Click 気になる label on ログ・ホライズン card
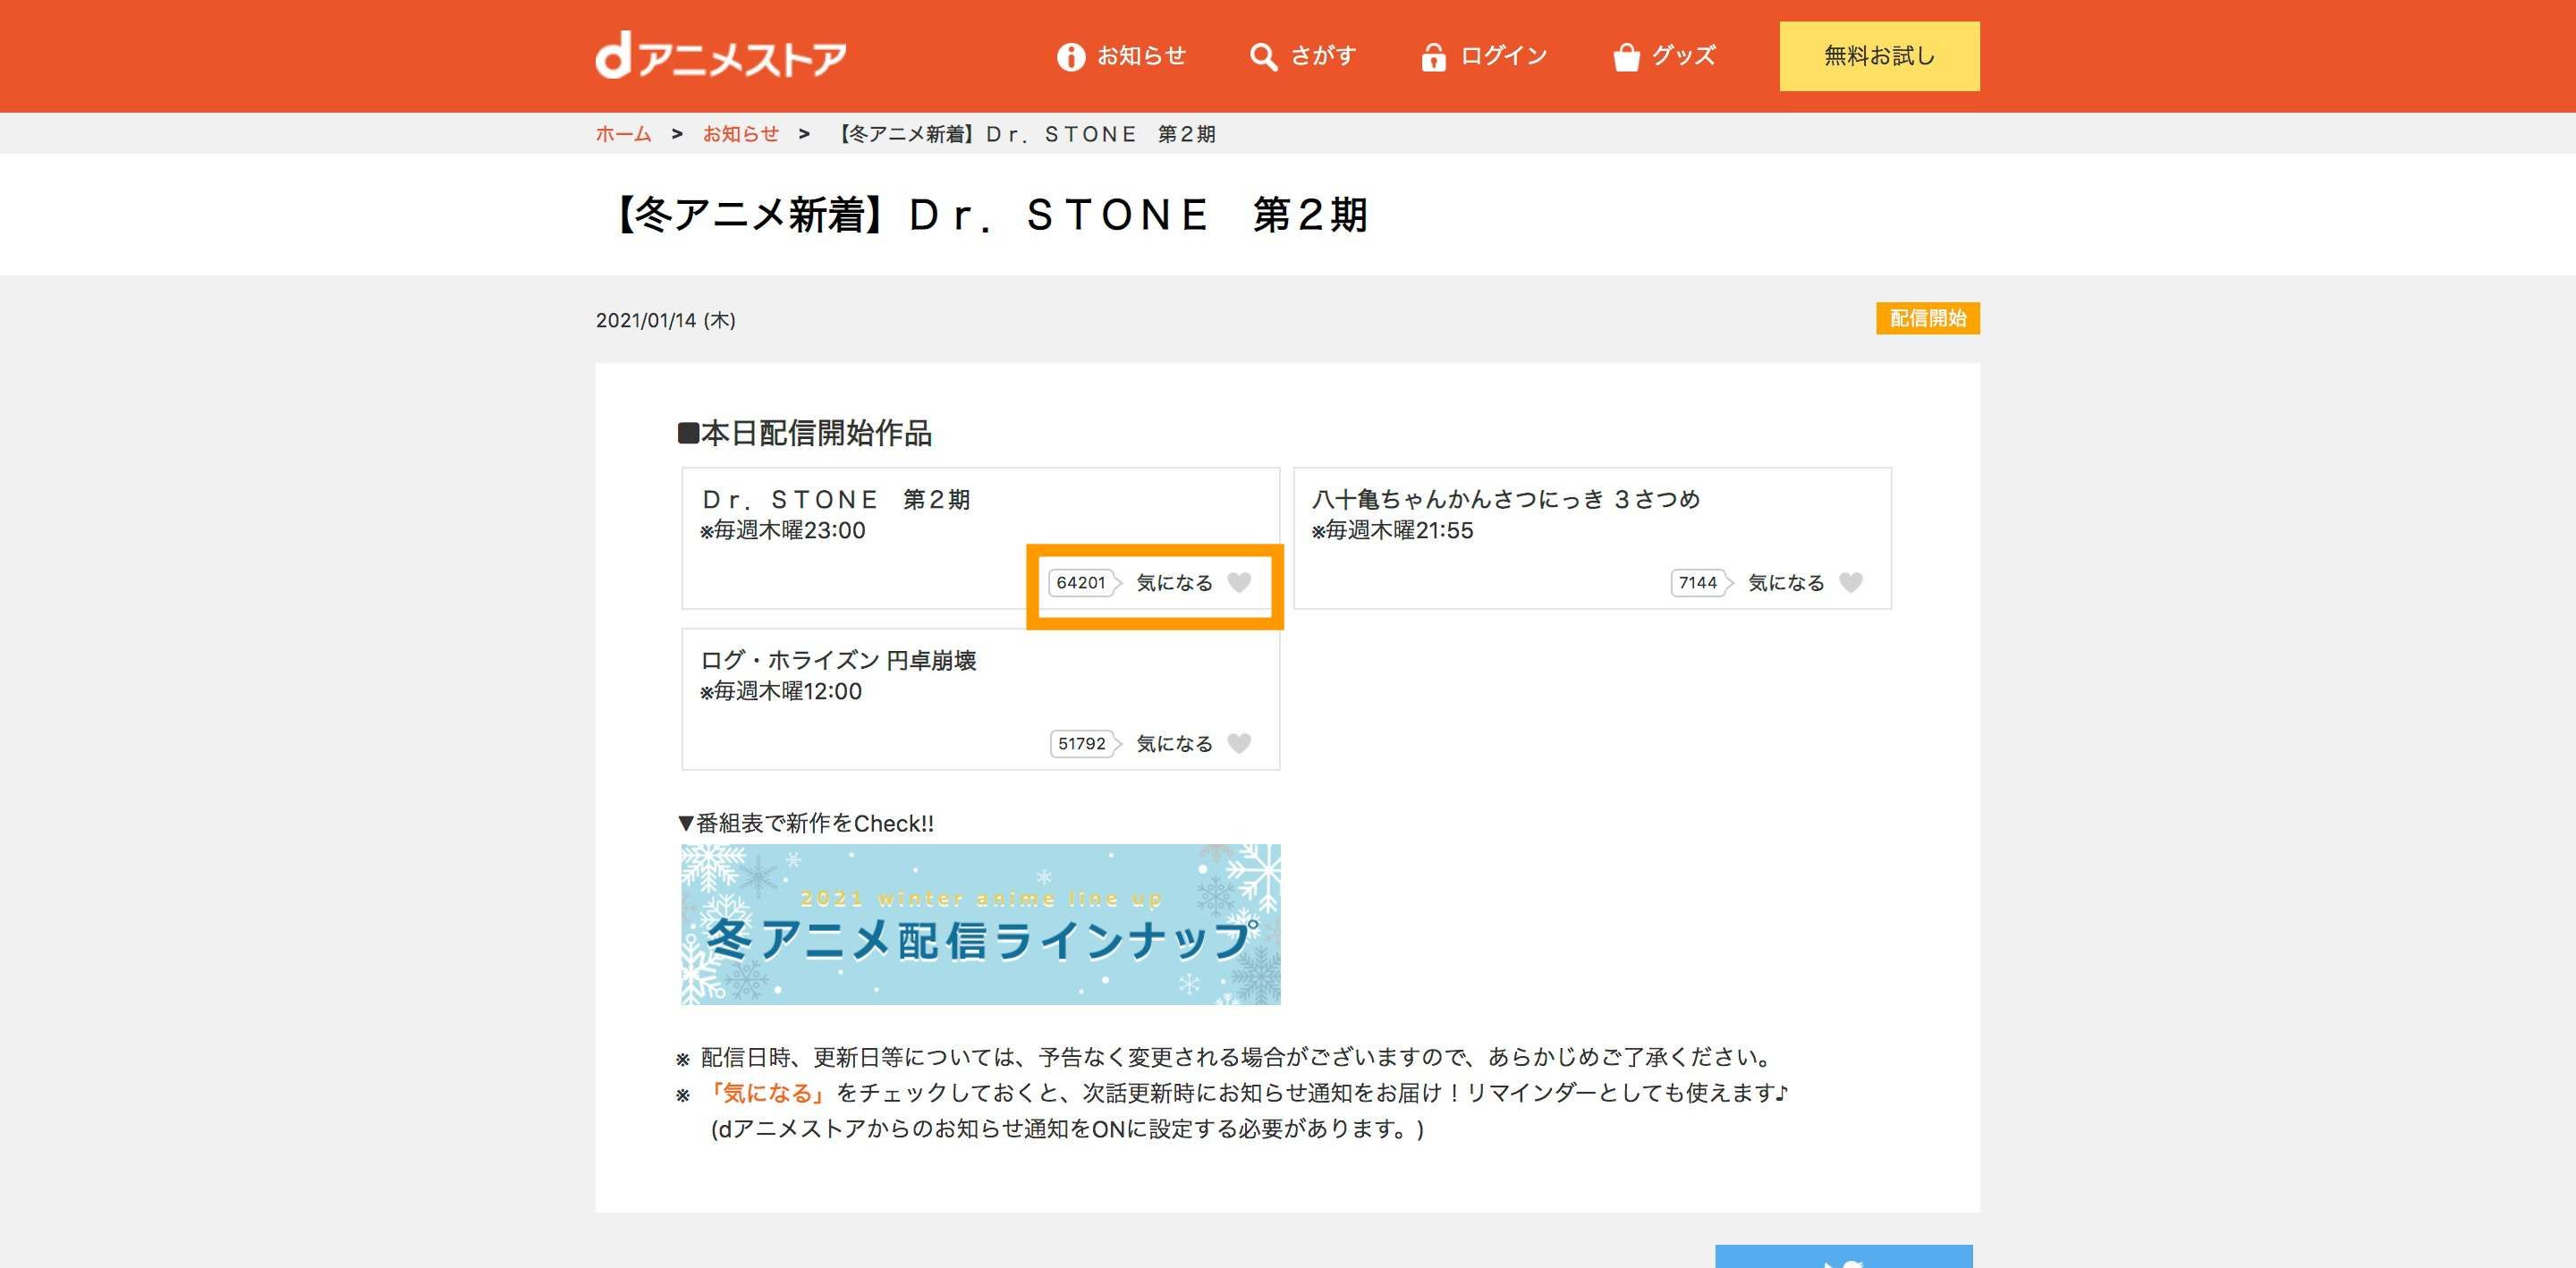The image size is (2576, 1268). pyautogui.click(x=1174, y=743)
